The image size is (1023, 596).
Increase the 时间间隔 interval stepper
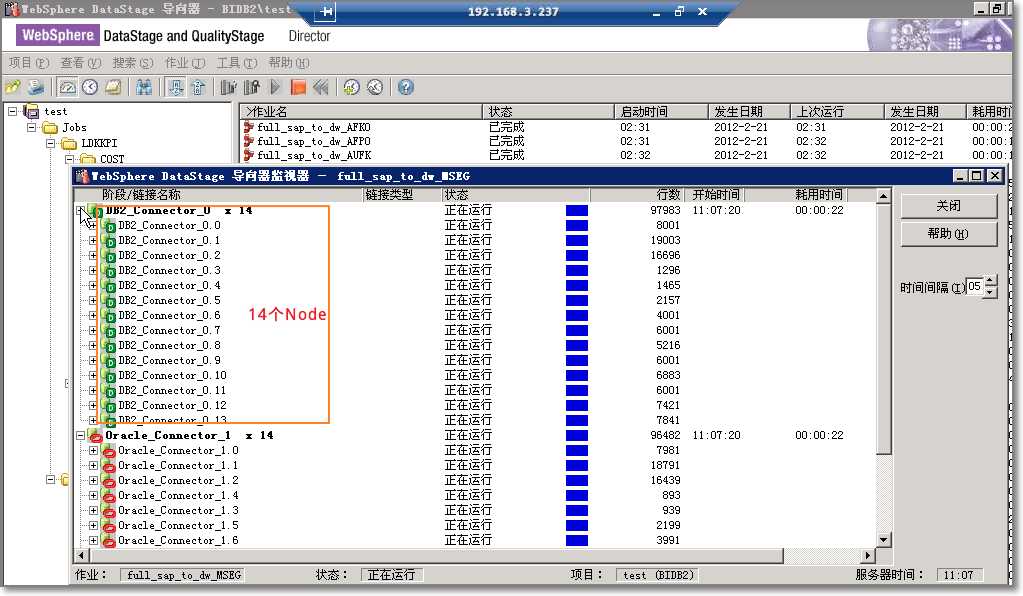point(991,281)
